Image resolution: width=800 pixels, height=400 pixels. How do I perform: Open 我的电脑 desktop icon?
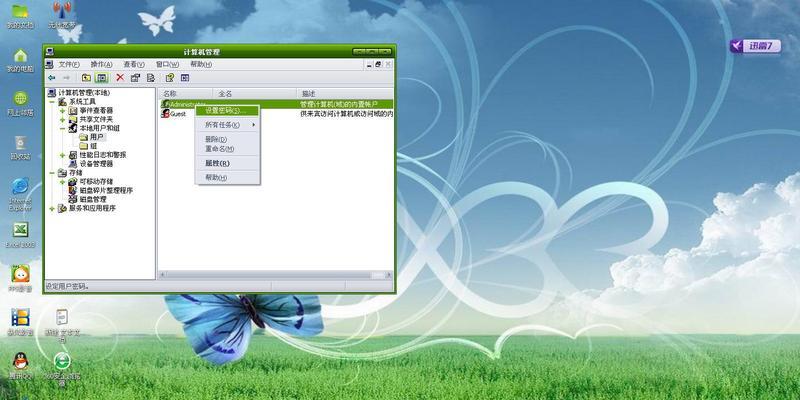20,61
